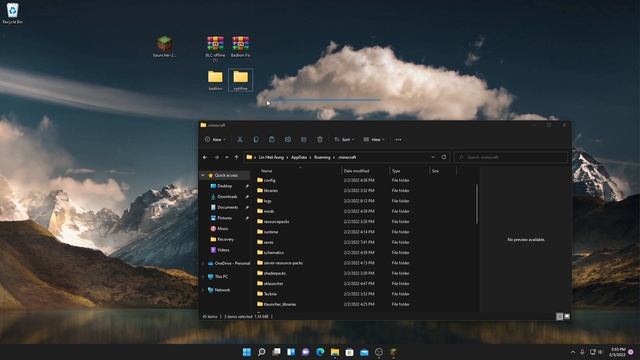Screen dimensions: 640x360
Task: Show hidden system tray icons chevron
Action: tap(573, 352)
